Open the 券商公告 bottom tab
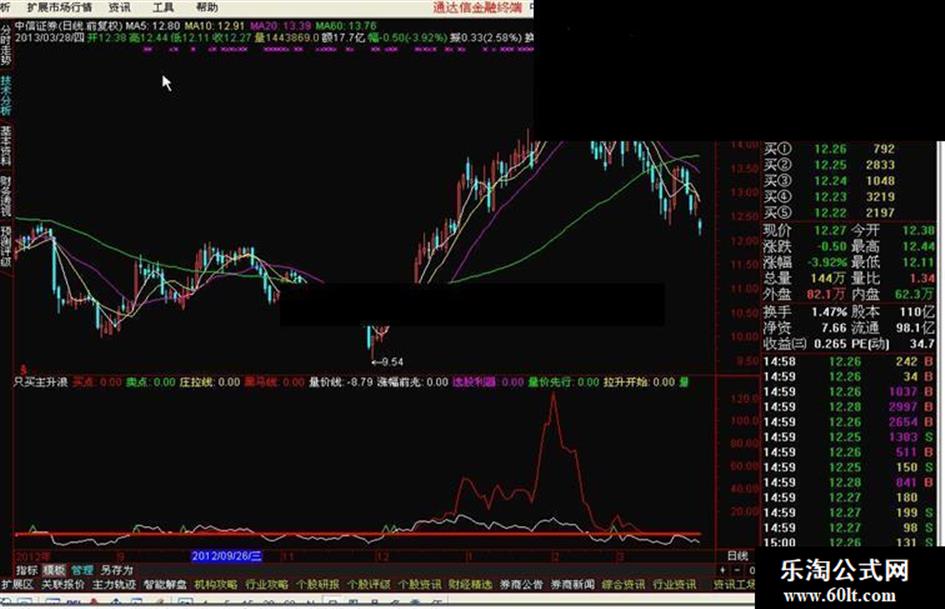Image resolution: width=945 pixels, height=609 pixels. pyautogui.click(x=521, y=584)
